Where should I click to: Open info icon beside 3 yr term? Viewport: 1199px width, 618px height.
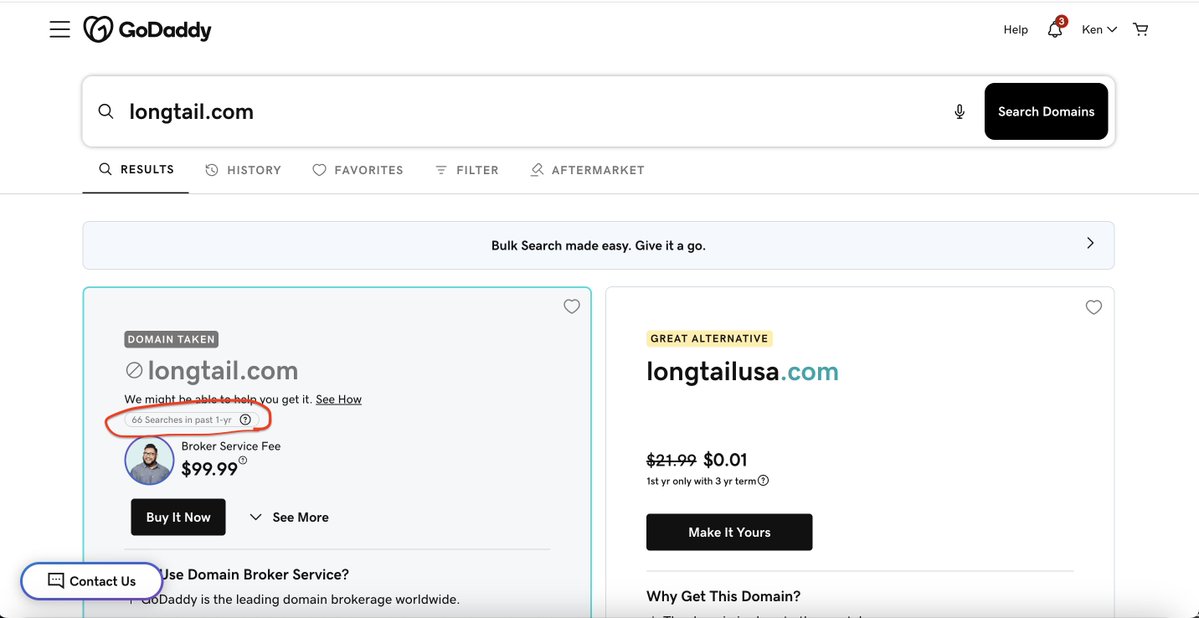[763, 481]
